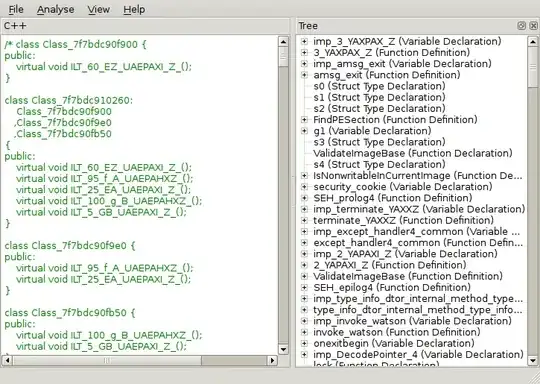Select amsg_exit (Function Definition) row
Screen dimensions: 540x384
point(386,75)
